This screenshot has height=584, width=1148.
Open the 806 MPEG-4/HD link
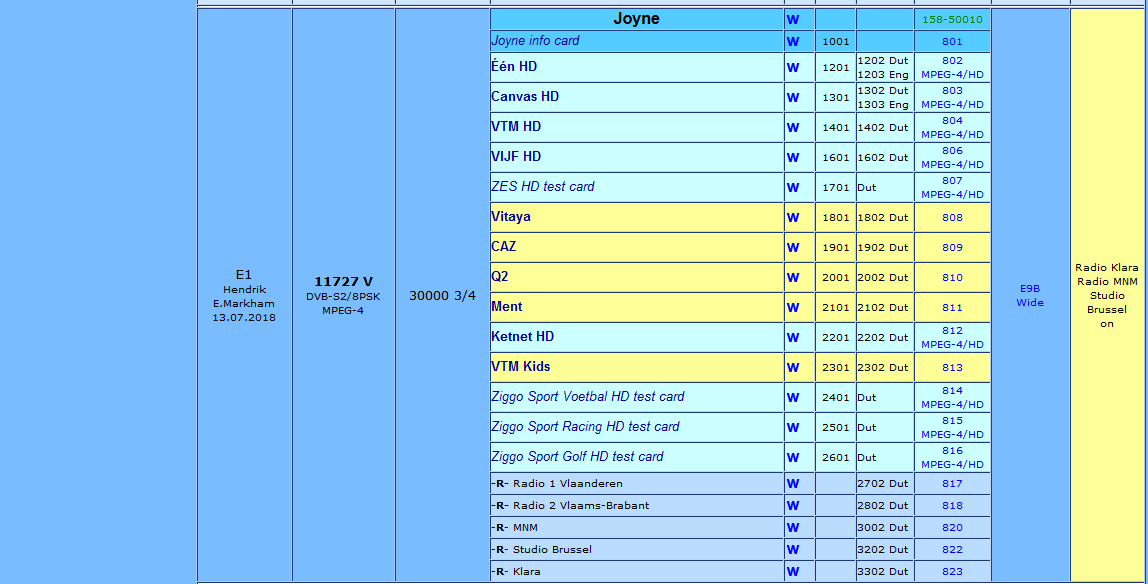point(952,157)
